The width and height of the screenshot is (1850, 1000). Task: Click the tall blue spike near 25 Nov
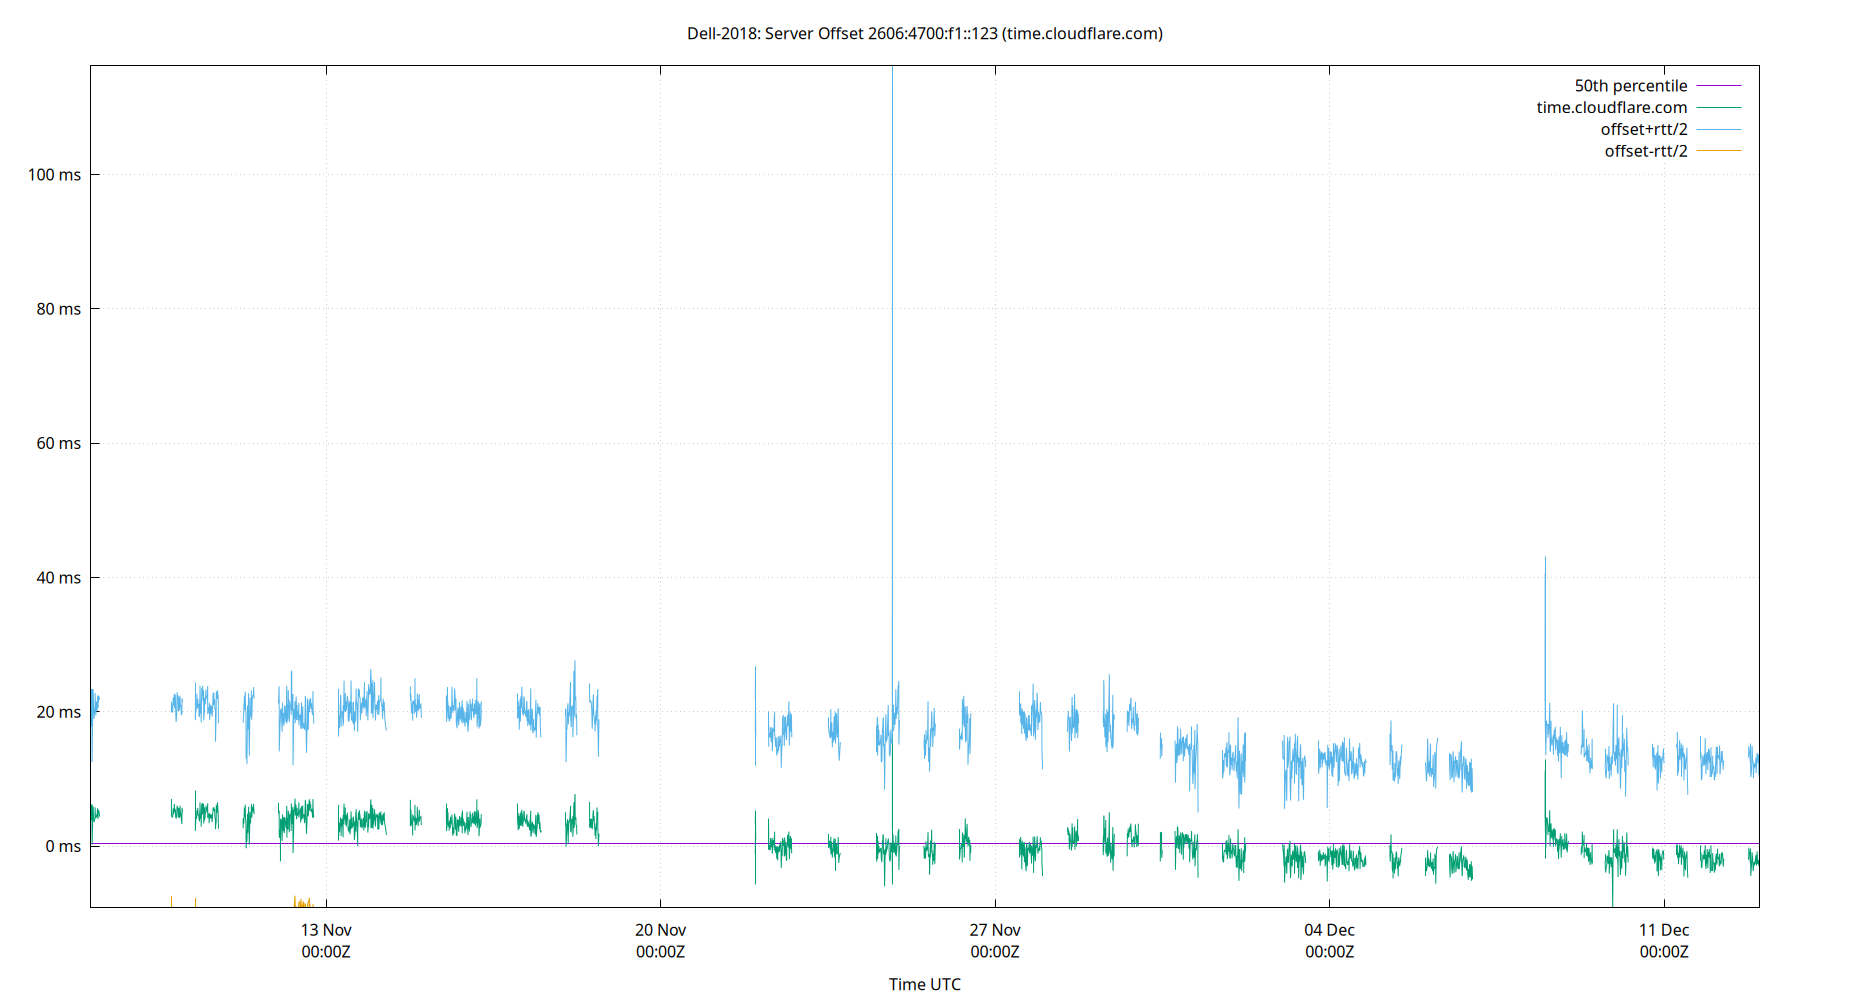(893, 400)
